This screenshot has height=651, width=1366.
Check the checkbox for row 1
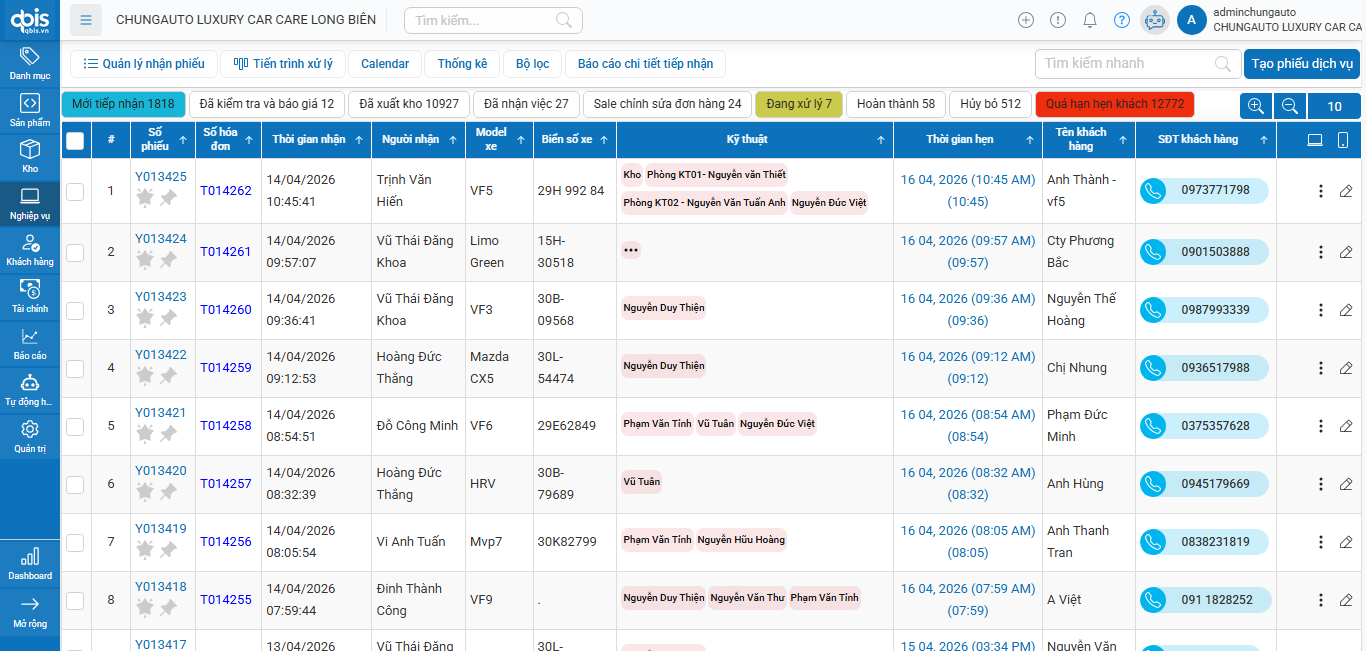click(75, 191)
